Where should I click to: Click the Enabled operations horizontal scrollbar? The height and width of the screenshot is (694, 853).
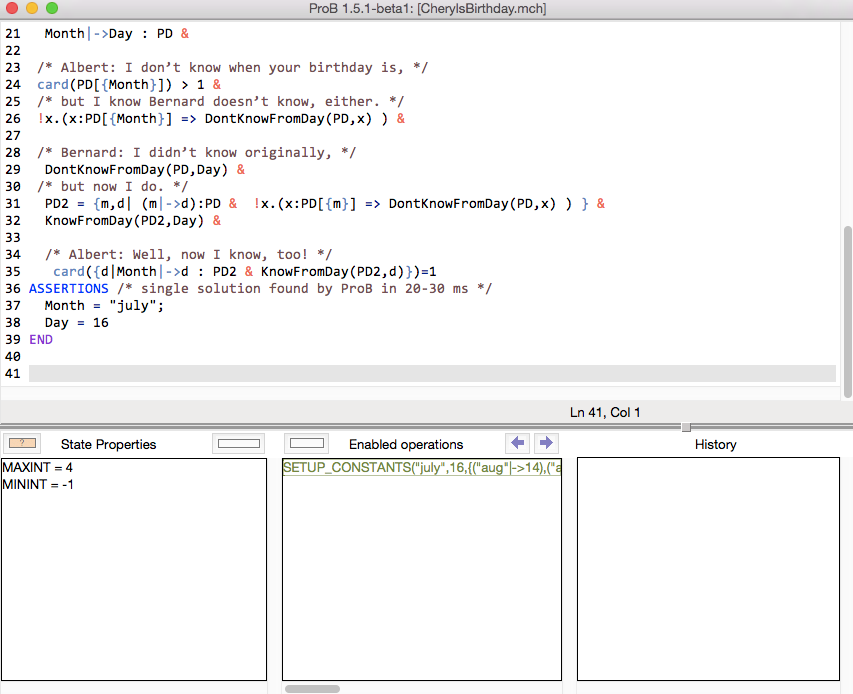click(312, 688)
